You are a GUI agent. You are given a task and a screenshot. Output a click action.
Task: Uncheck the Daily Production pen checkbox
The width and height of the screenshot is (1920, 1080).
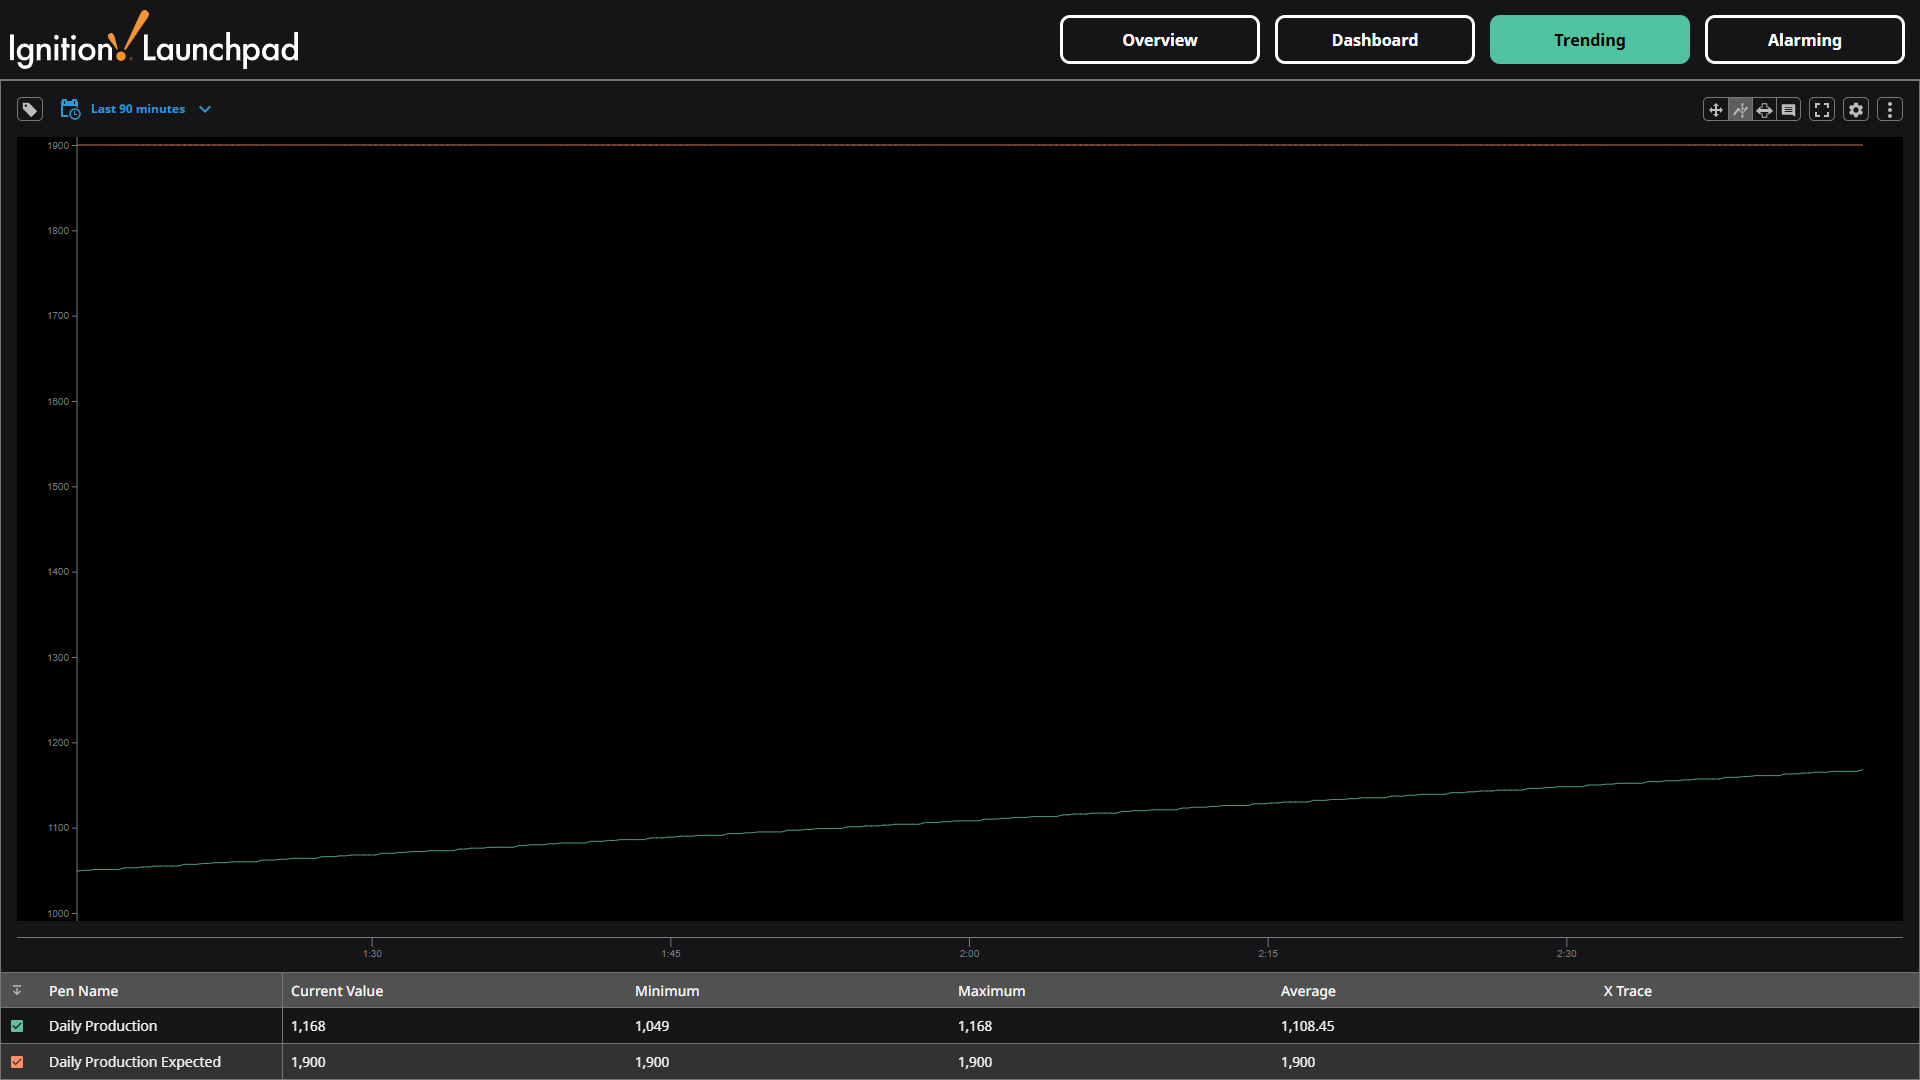[x=17, y=1026]
